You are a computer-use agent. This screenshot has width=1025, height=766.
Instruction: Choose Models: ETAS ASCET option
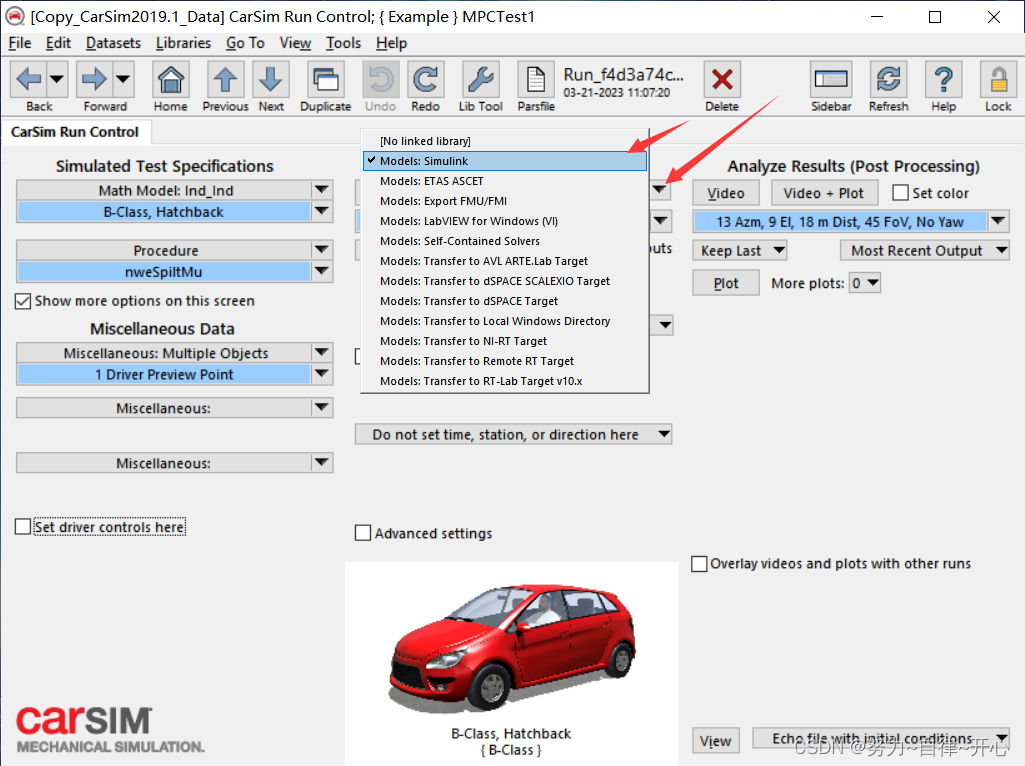point(505,181)
